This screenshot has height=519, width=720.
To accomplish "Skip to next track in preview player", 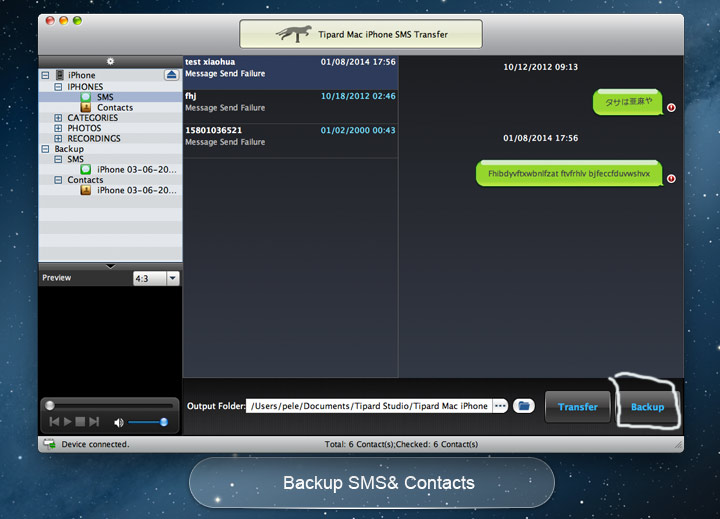I will click(94, 422).
